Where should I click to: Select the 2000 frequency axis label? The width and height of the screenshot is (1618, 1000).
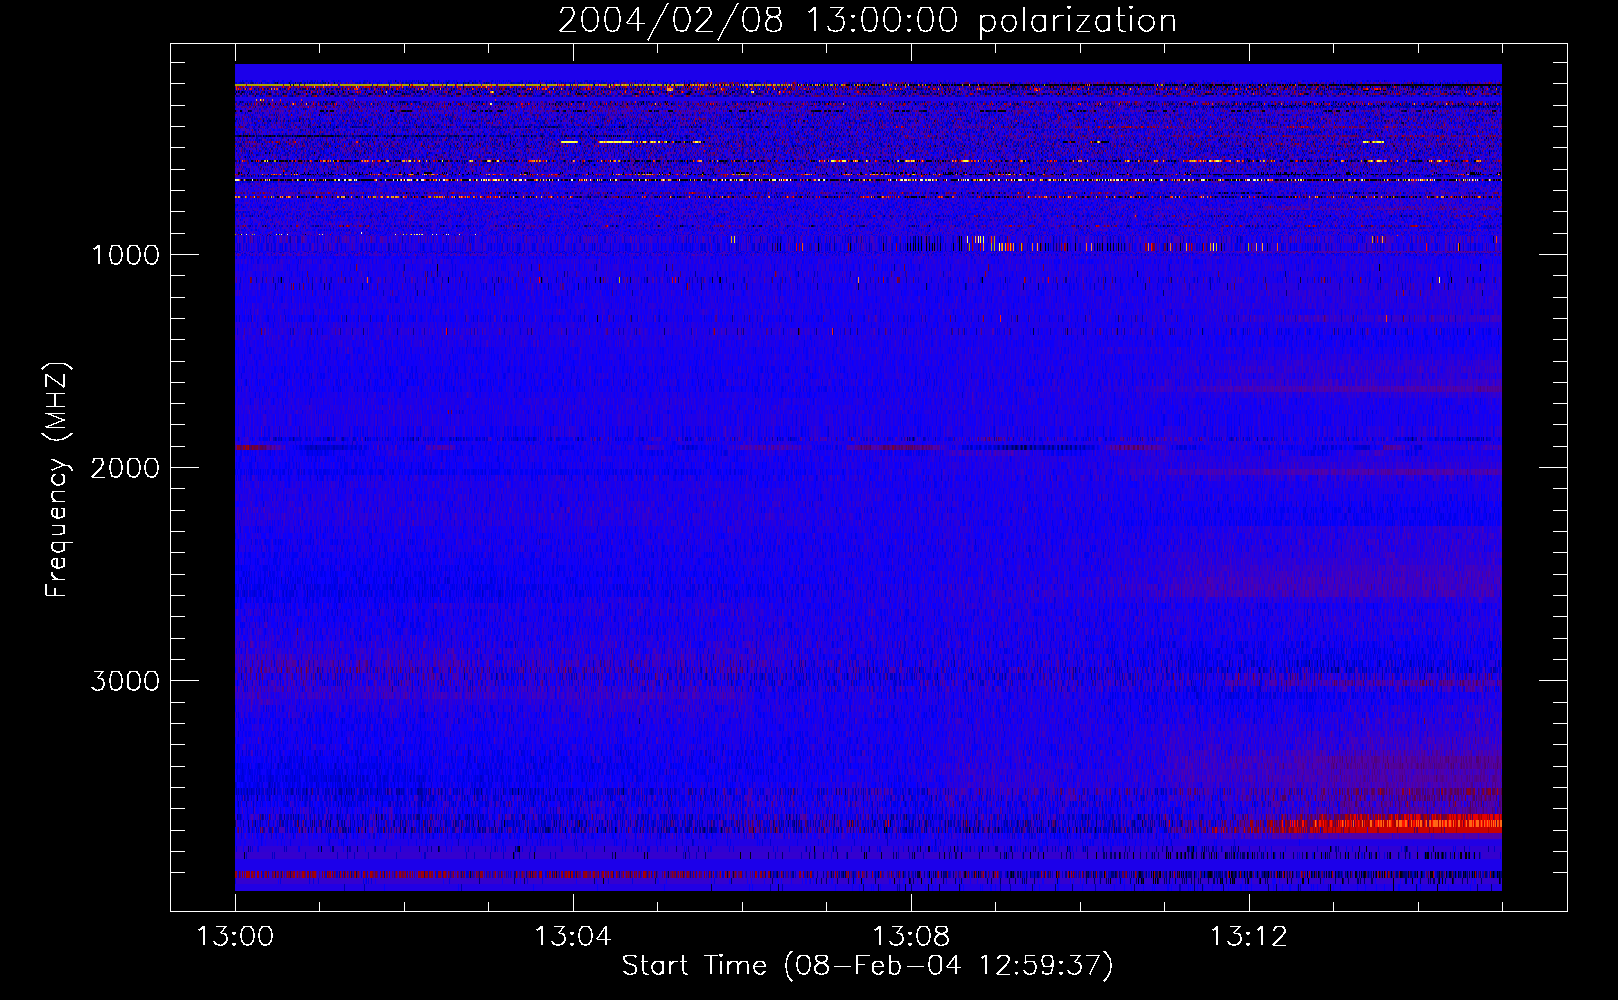(x=125, y=468)
